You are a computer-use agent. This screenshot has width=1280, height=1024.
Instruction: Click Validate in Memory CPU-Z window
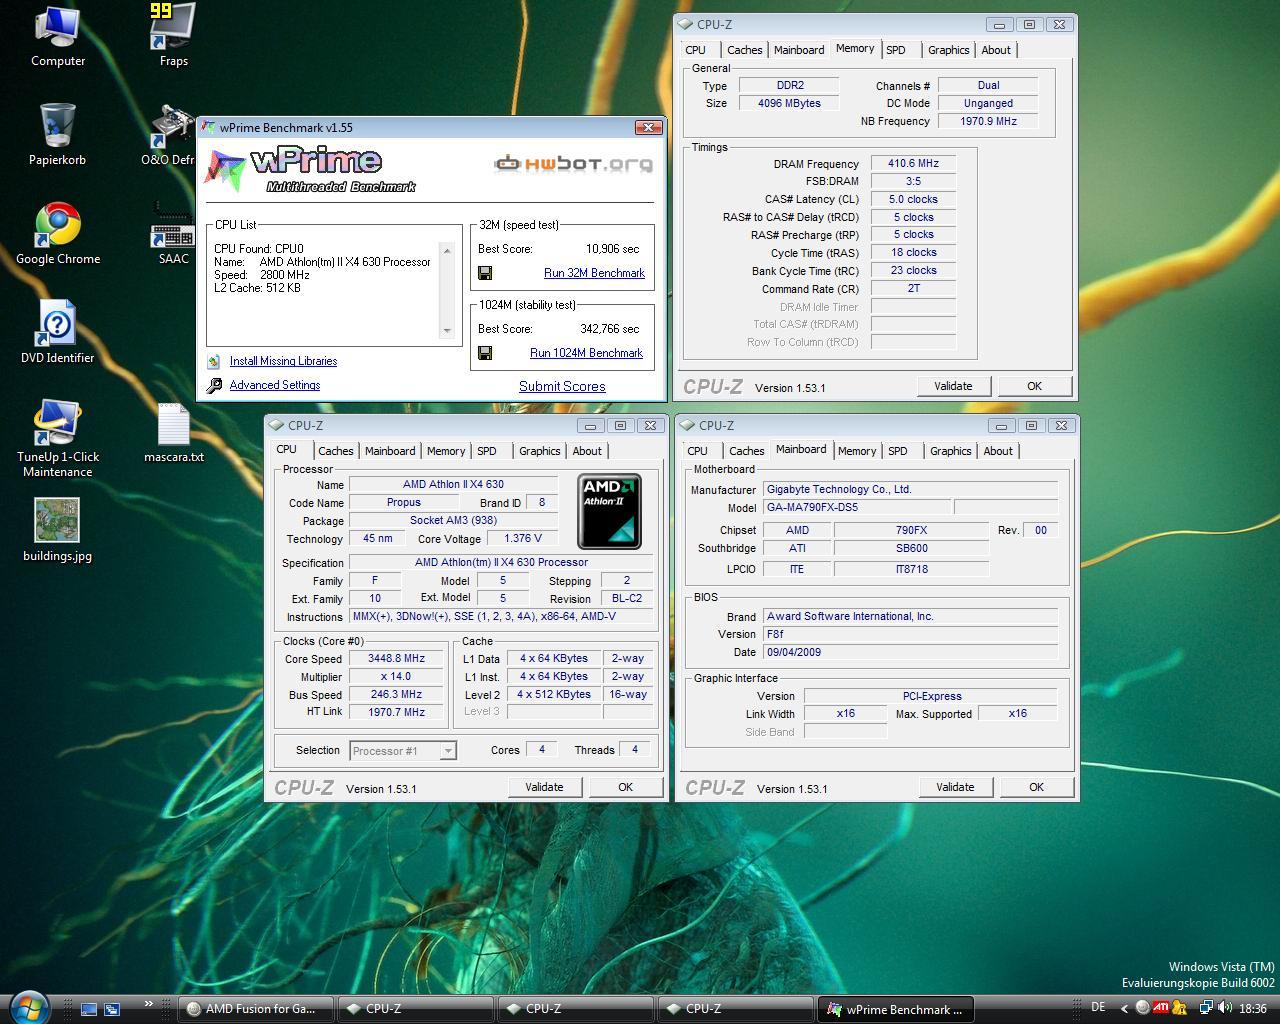(953, 386)
